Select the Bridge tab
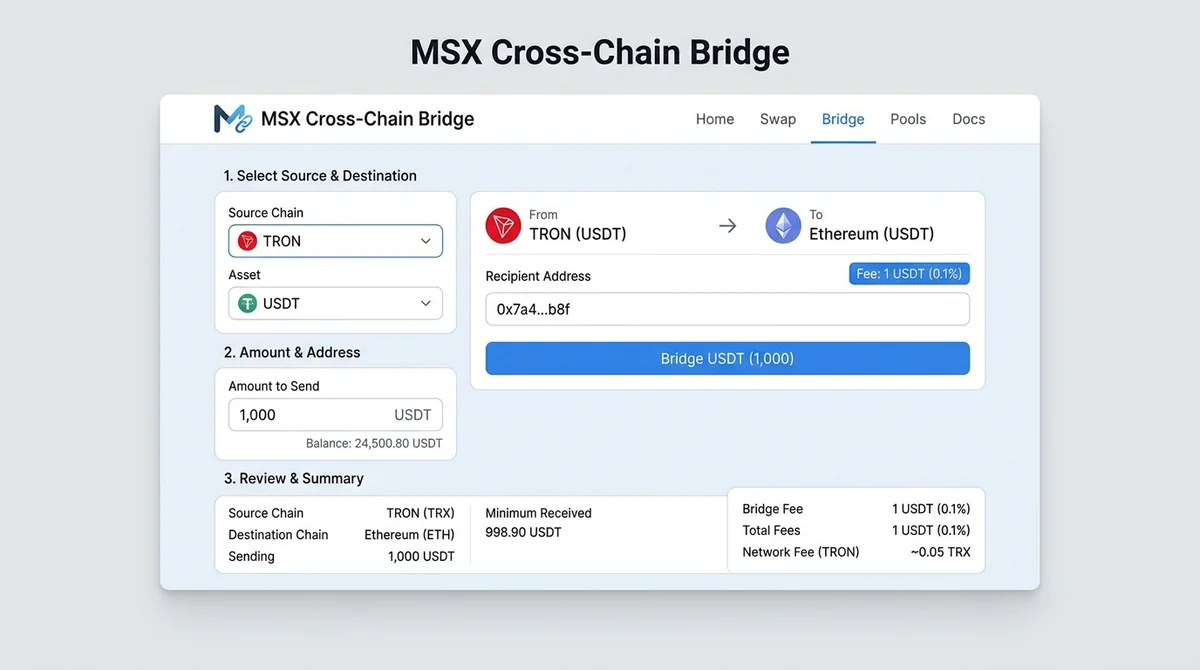Screen dimensions: 1200x670 843,119
